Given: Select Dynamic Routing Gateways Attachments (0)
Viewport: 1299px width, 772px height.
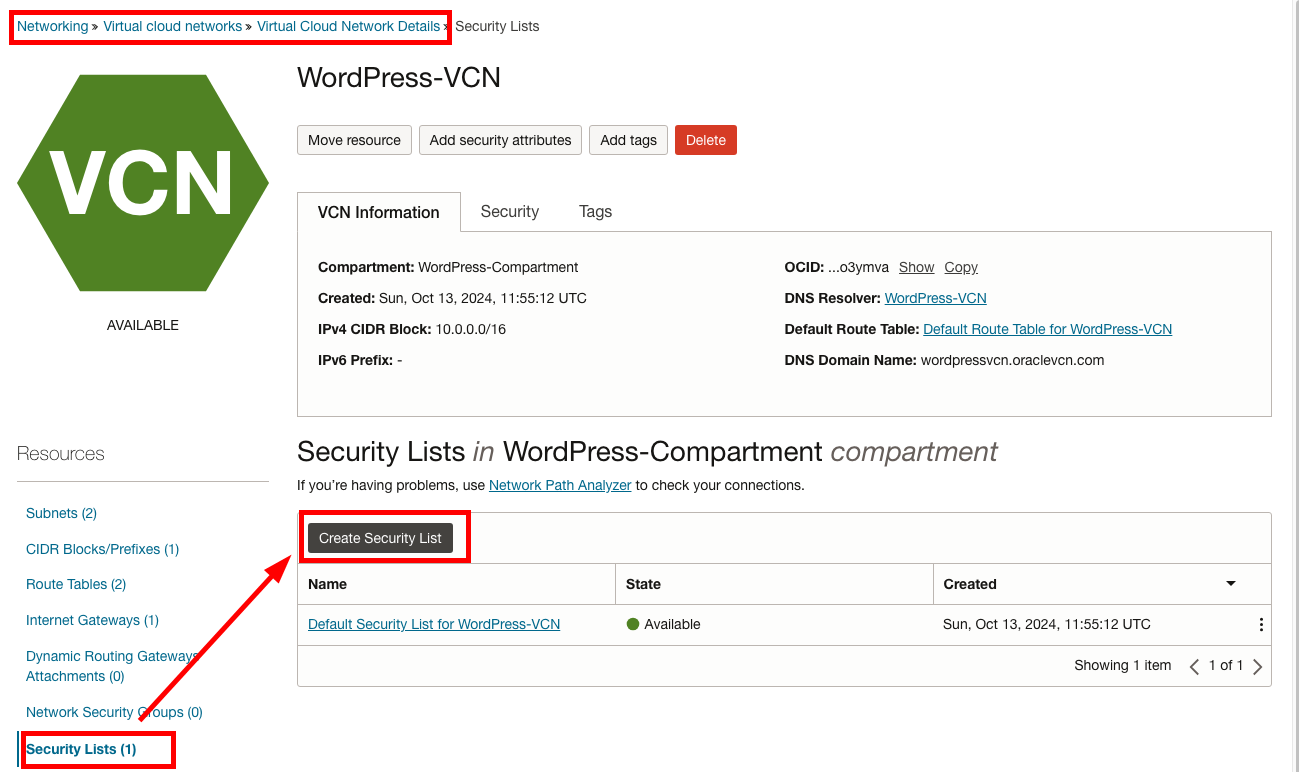Looking at the screenshot, I should pyautogui.click(x=113, y=666).
